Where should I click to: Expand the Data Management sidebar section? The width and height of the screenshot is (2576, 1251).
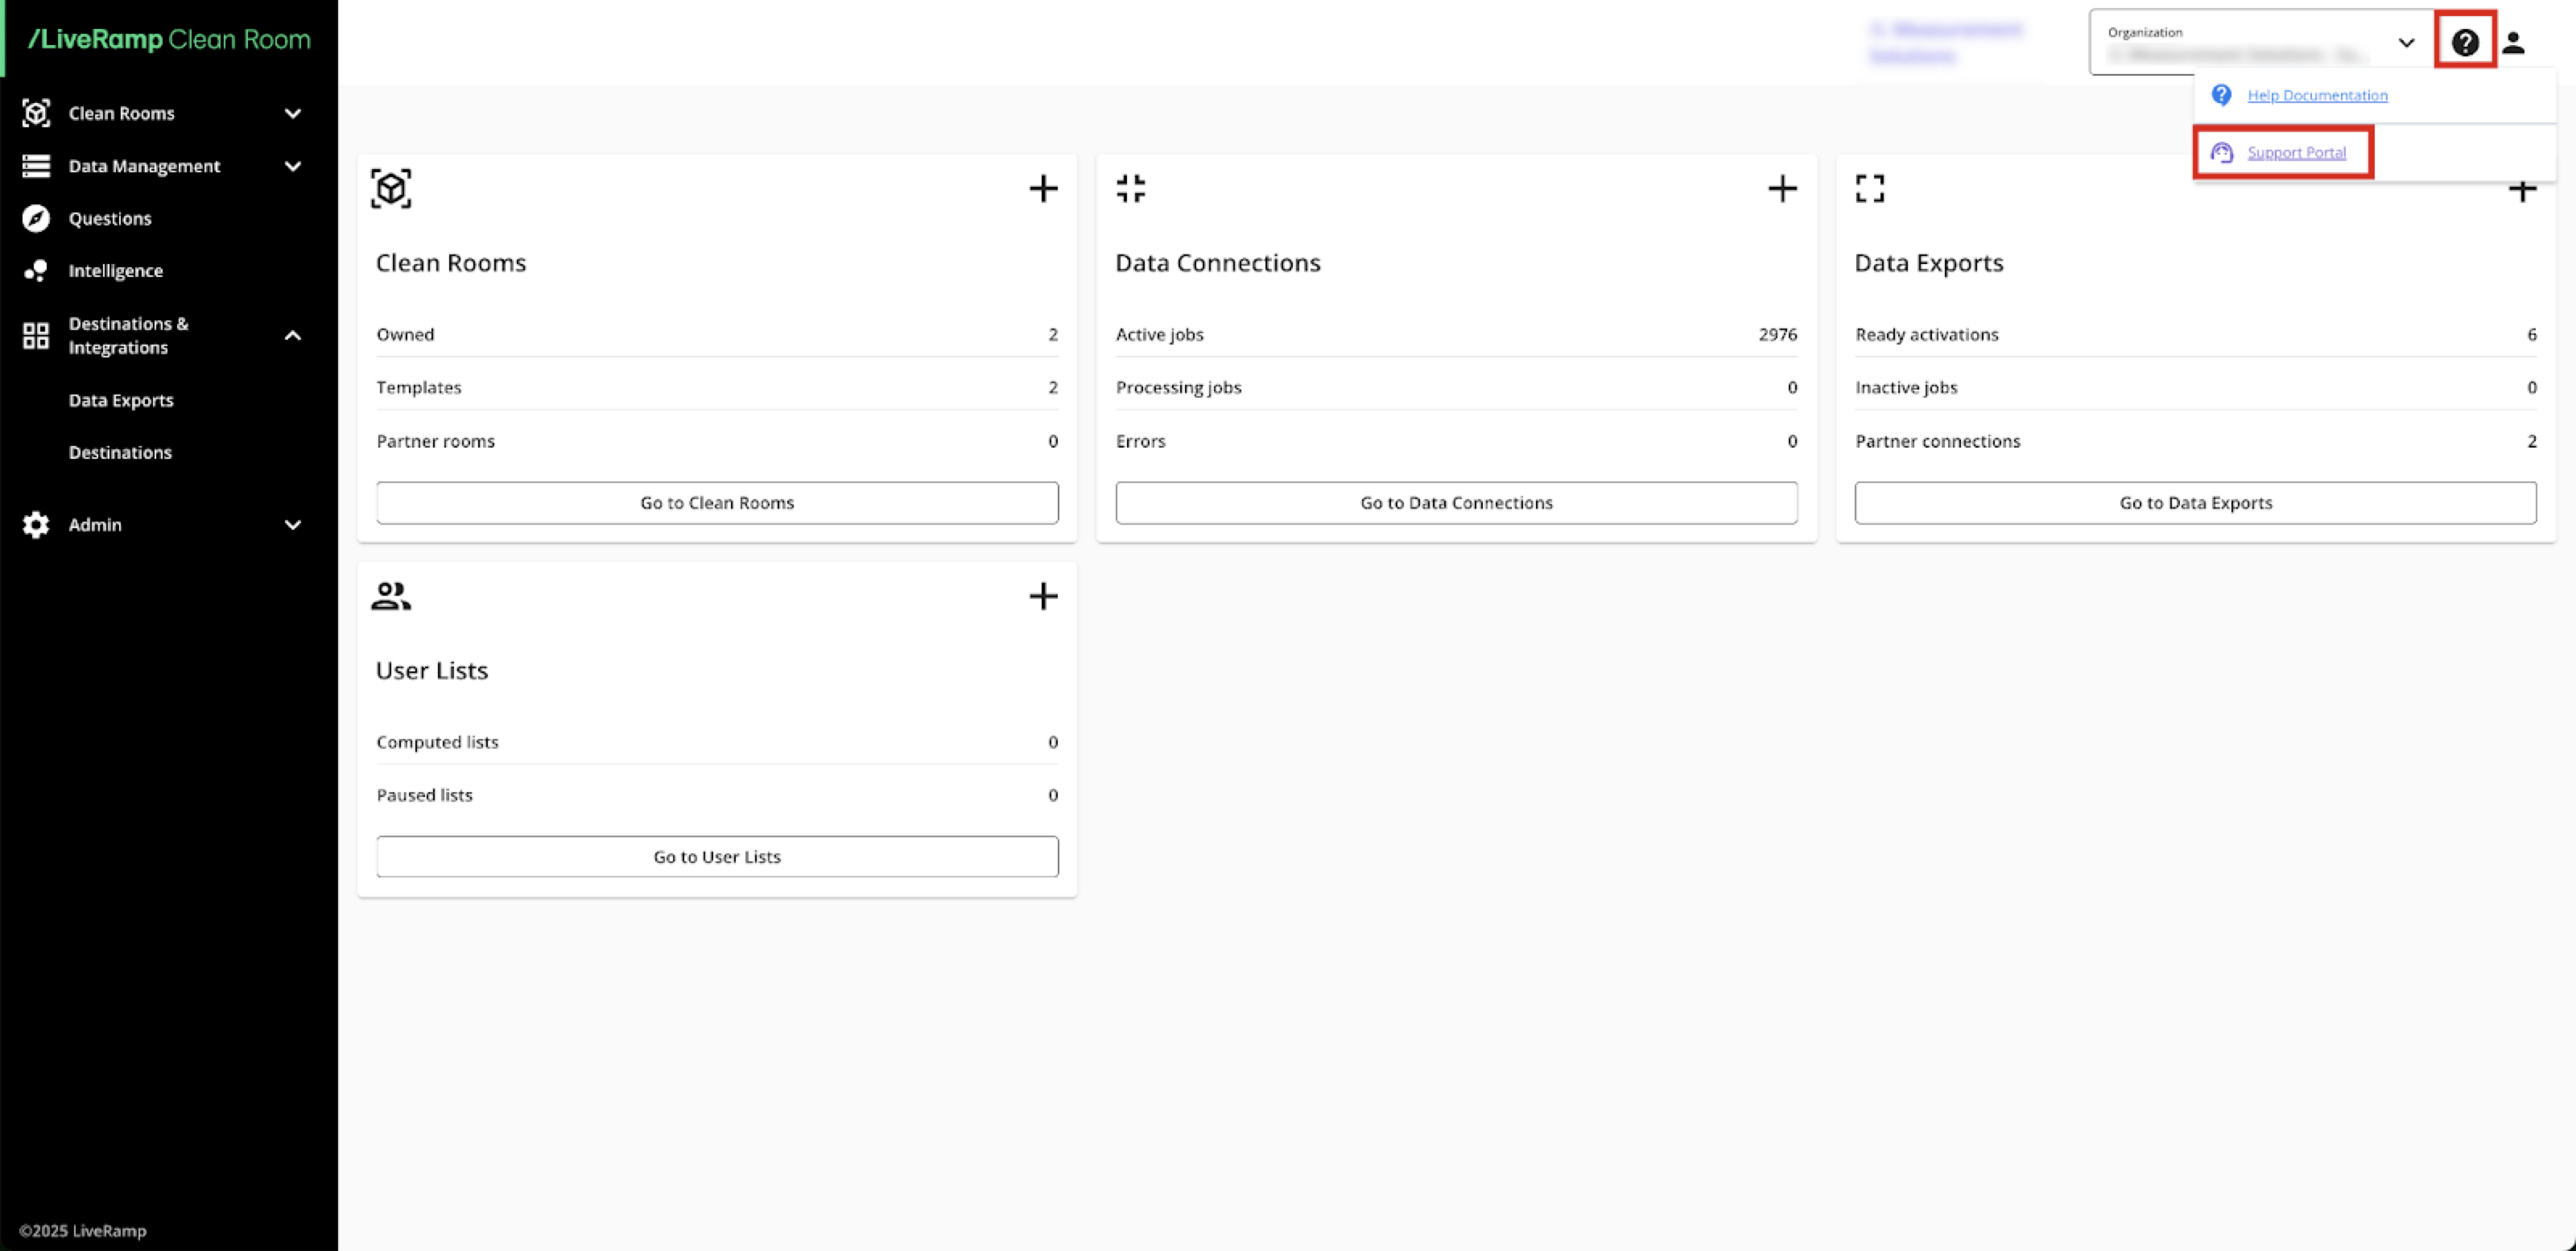click(x=292, y=166)
